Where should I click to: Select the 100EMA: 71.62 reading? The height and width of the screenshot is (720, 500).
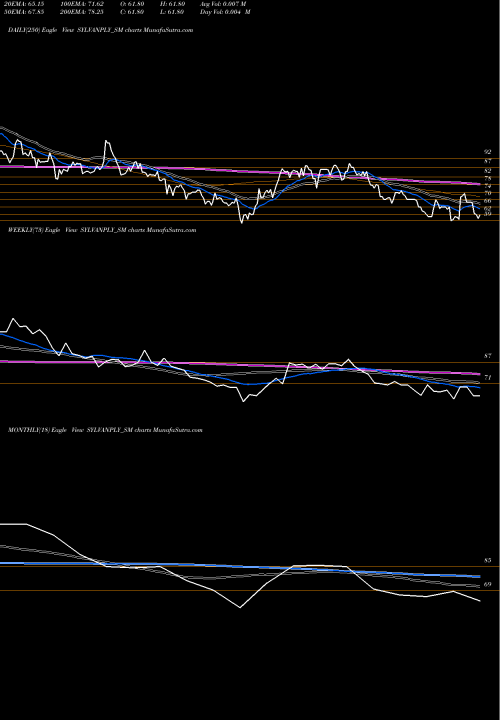pyautogui.click(x=82, y=4)
